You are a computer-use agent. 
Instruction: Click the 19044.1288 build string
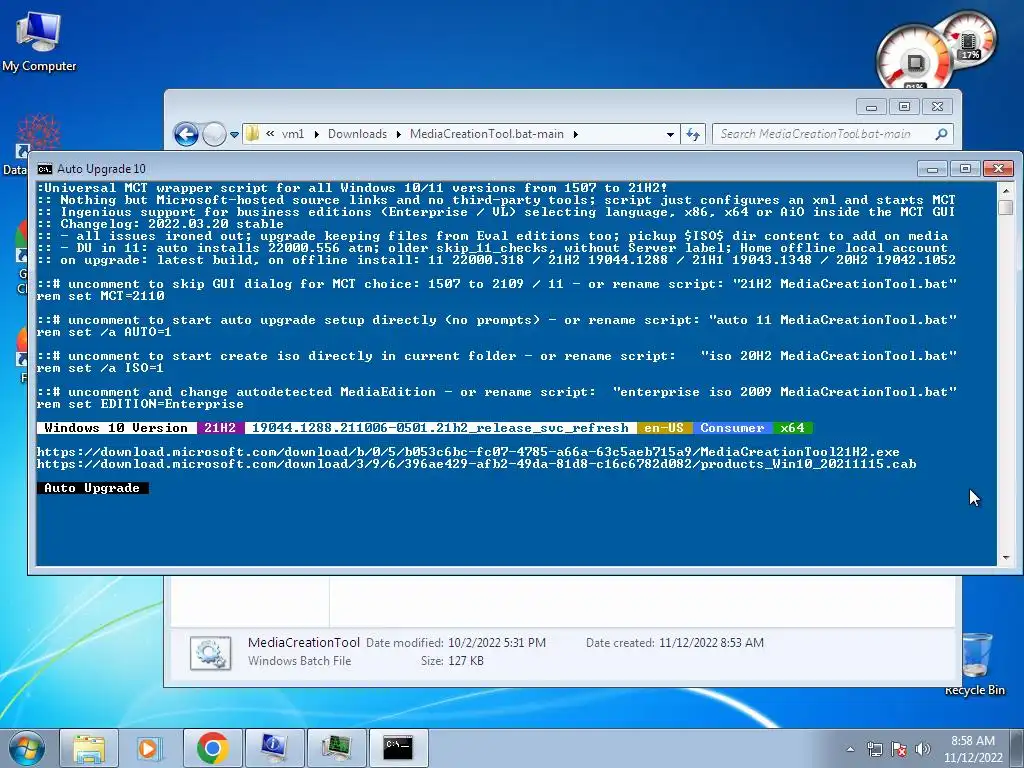(x=440, y=428)
